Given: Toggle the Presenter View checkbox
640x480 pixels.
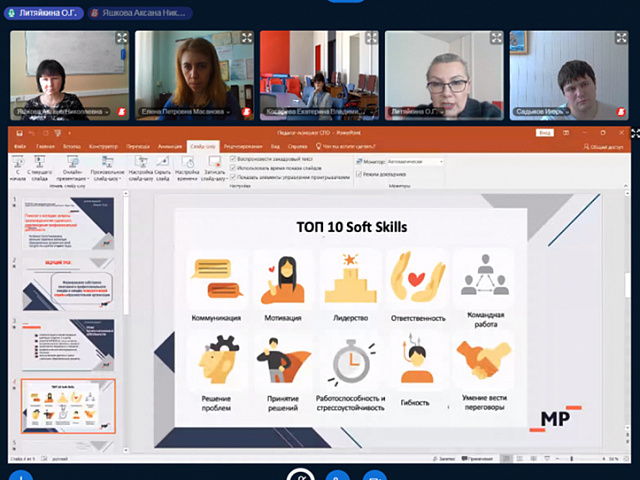Looking at the screenshot, I should pos(359,174).
